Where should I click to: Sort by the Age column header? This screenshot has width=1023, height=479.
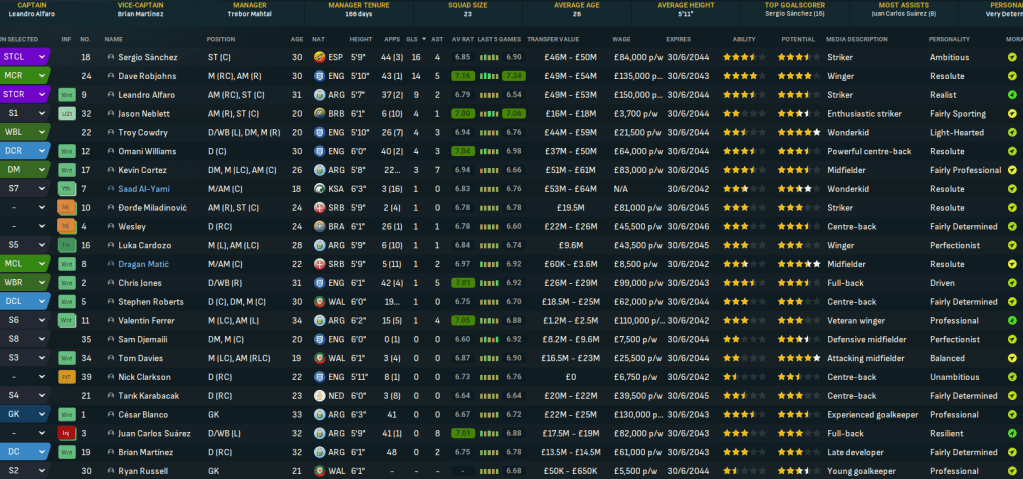297,39
